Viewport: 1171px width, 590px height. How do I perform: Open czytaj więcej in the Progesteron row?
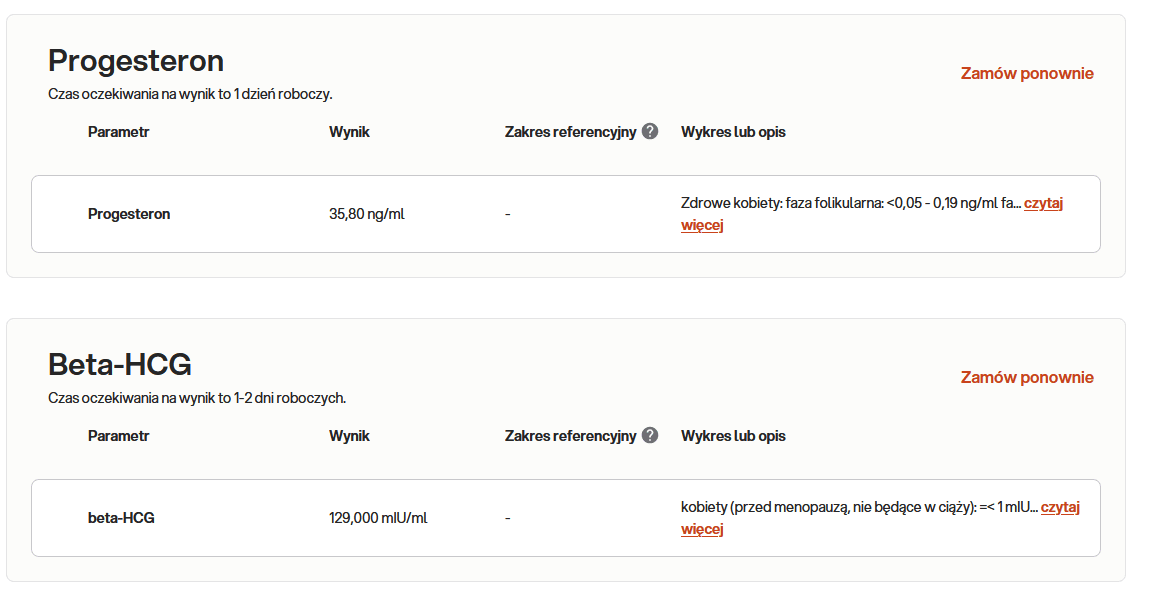pyautogui.click(x=1043, y=204)
